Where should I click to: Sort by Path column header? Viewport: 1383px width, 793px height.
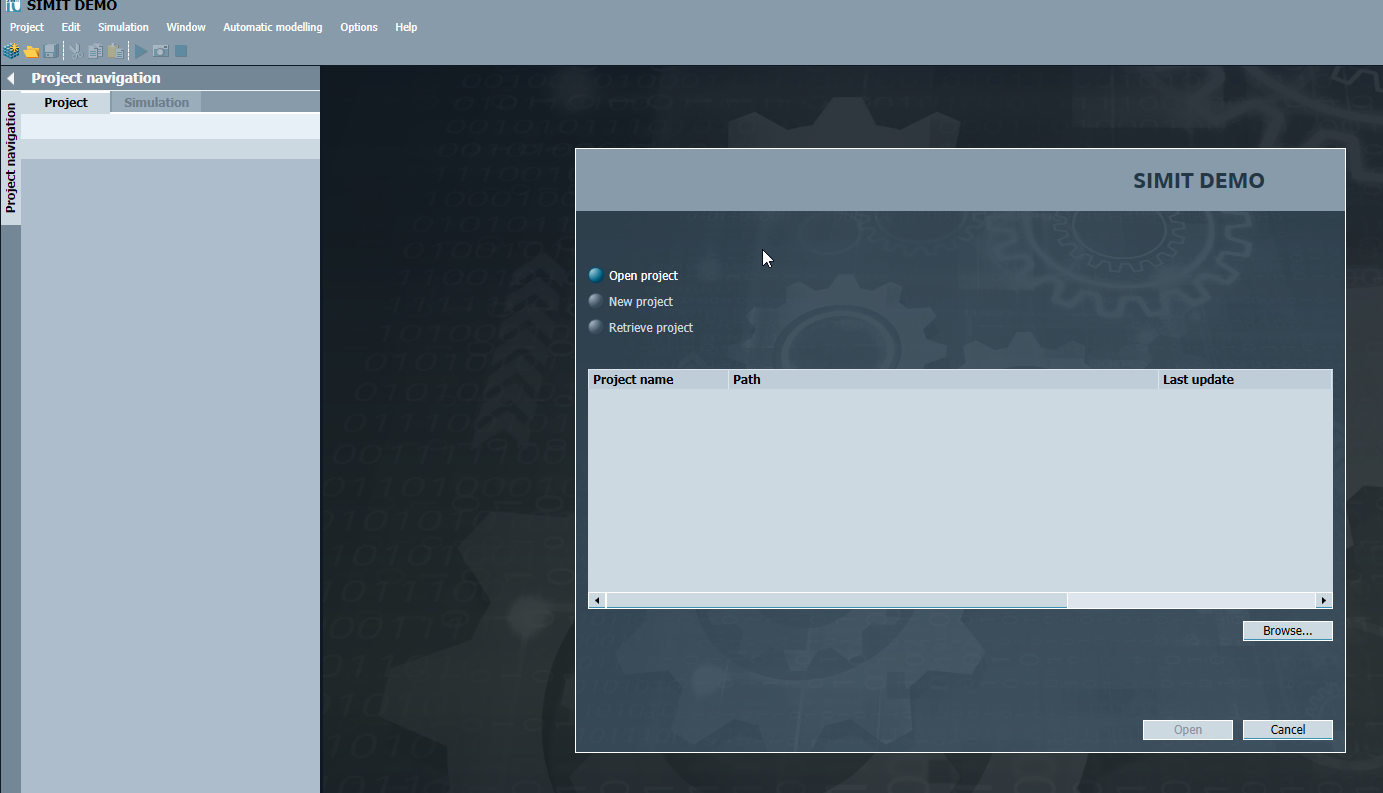point(943,380)
